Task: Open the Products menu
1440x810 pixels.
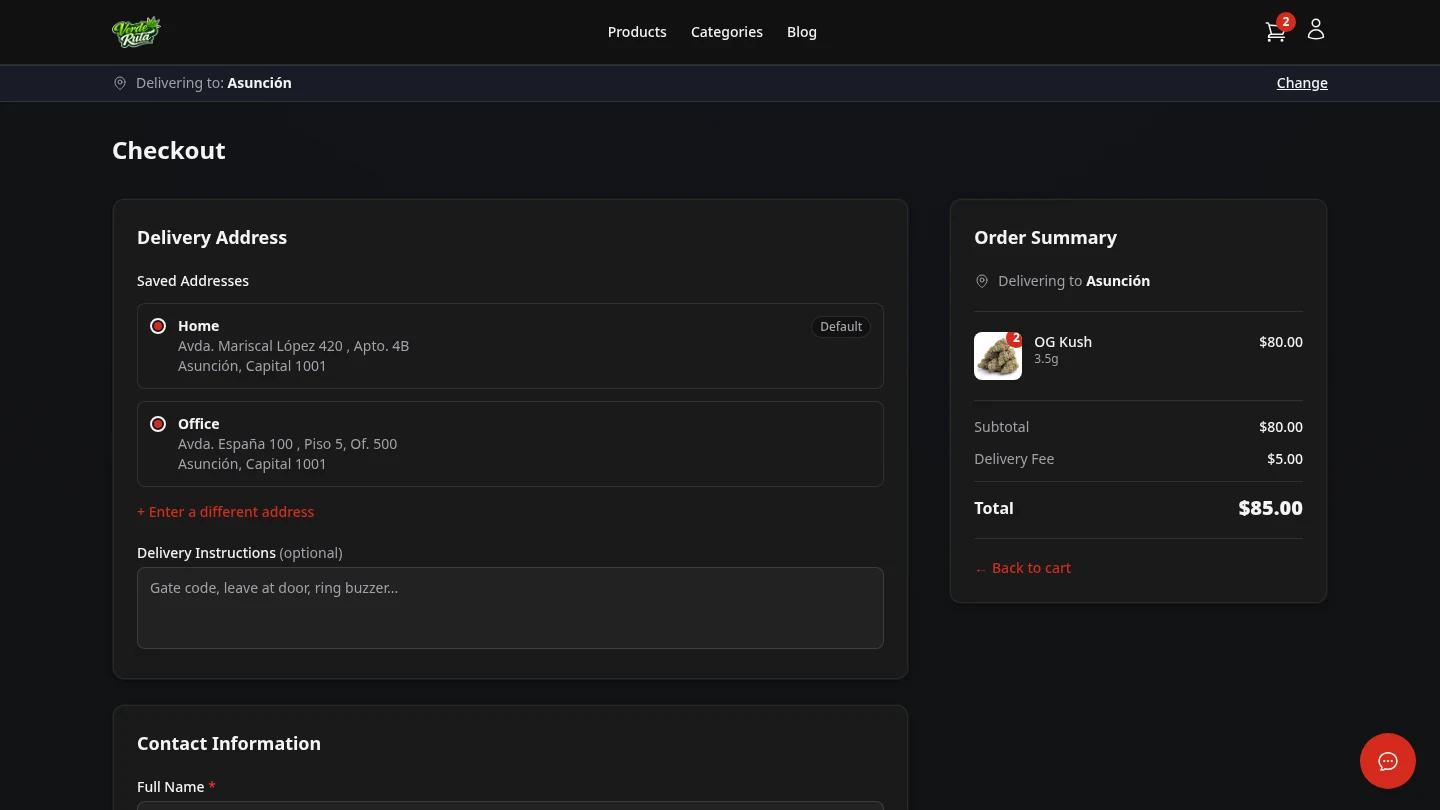Action: pyautogui.click(x=637, y=31)
